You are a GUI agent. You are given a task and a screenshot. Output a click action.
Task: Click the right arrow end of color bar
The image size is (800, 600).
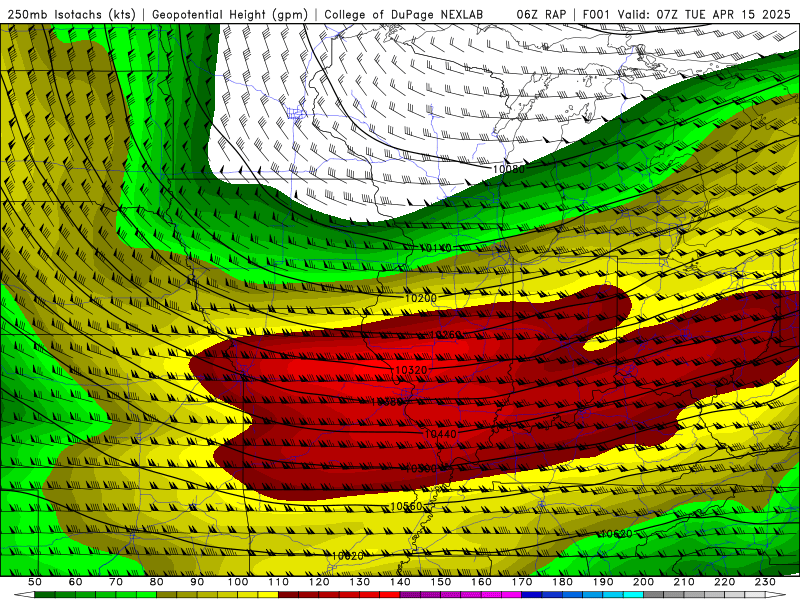point(776,595)
